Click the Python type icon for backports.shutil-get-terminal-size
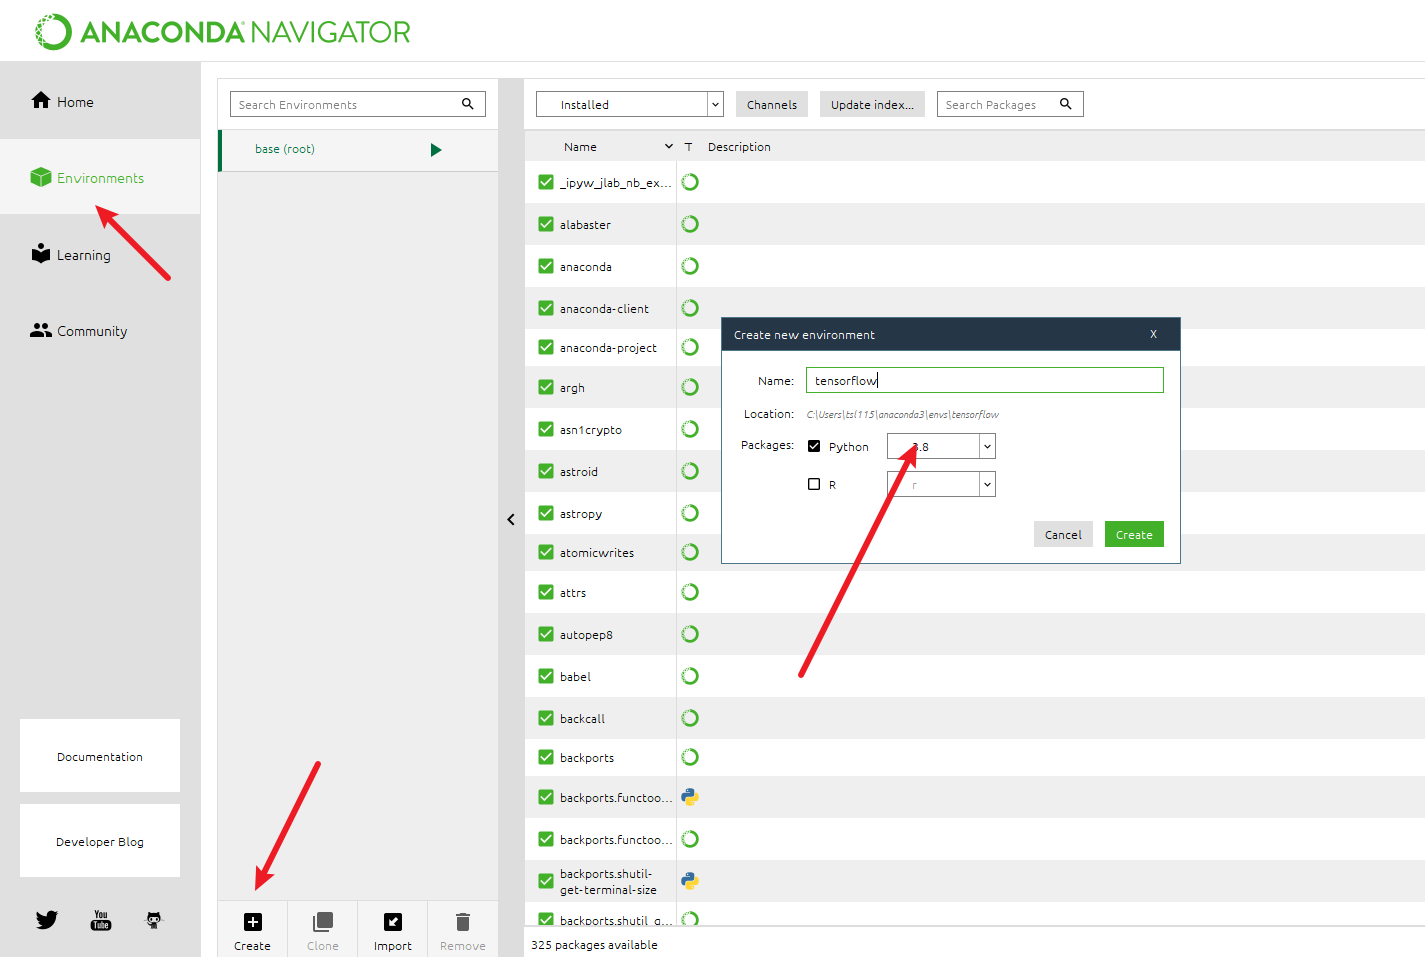1425x957 pixels. pos(690,881)
